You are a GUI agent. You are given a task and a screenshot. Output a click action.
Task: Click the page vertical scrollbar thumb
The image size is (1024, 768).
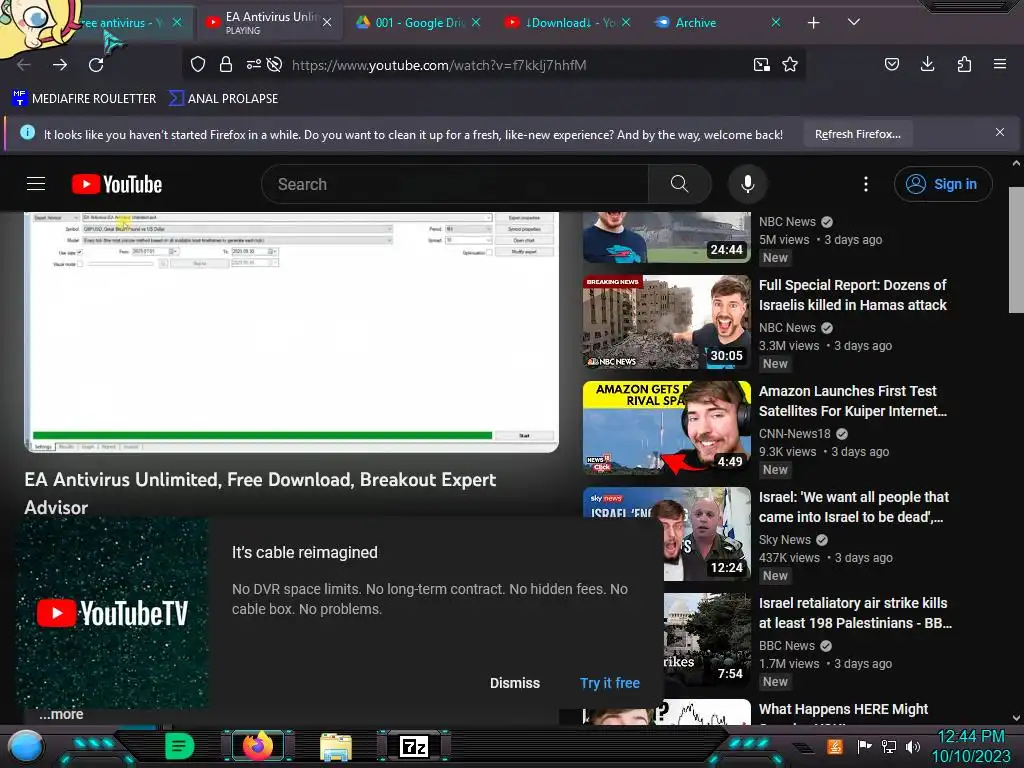point(1016,250)
